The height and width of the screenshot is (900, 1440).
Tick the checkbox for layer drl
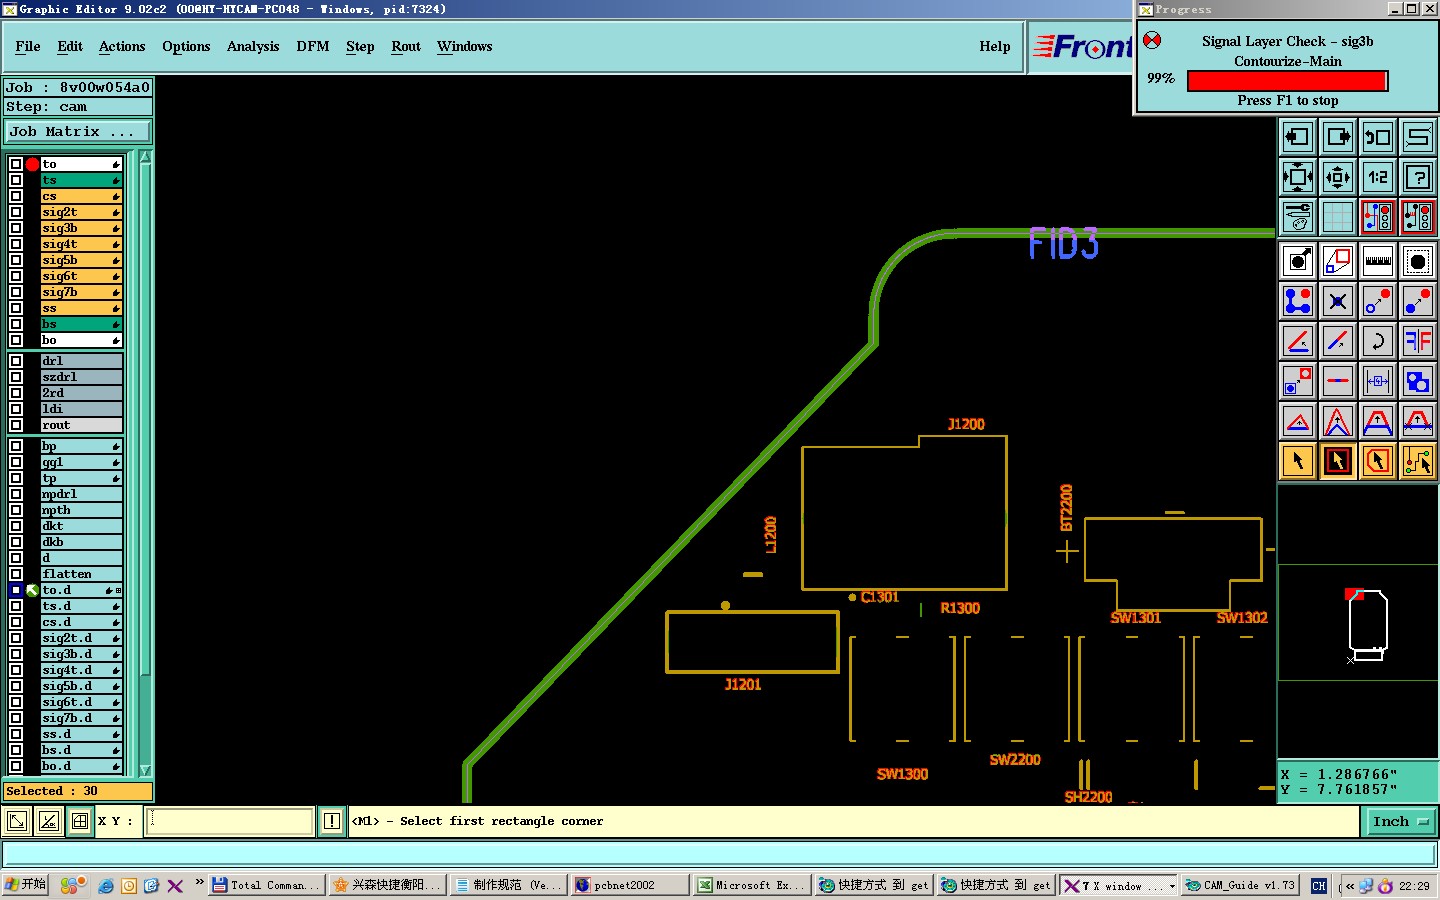tap(16, 361)
